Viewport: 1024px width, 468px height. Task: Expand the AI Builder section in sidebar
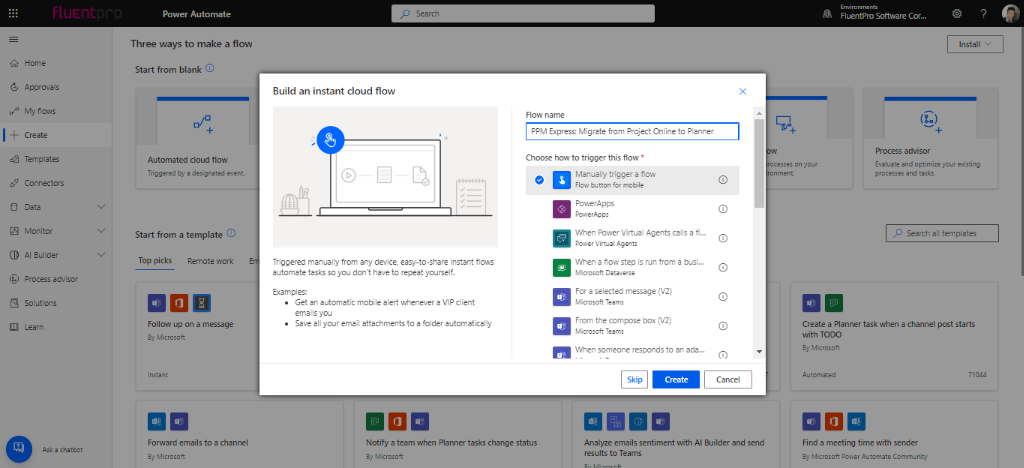click(x=101, y=255)
